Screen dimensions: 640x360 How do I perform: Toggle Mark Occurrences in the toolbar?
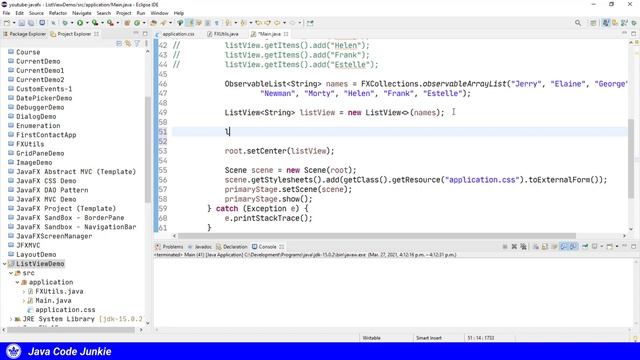pyautogui.click(x=190, y=23)
